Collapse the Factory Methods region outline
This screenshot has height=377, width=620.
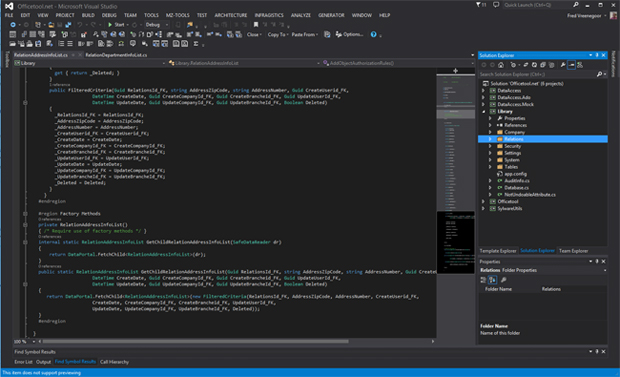click(x=25, y=214)
